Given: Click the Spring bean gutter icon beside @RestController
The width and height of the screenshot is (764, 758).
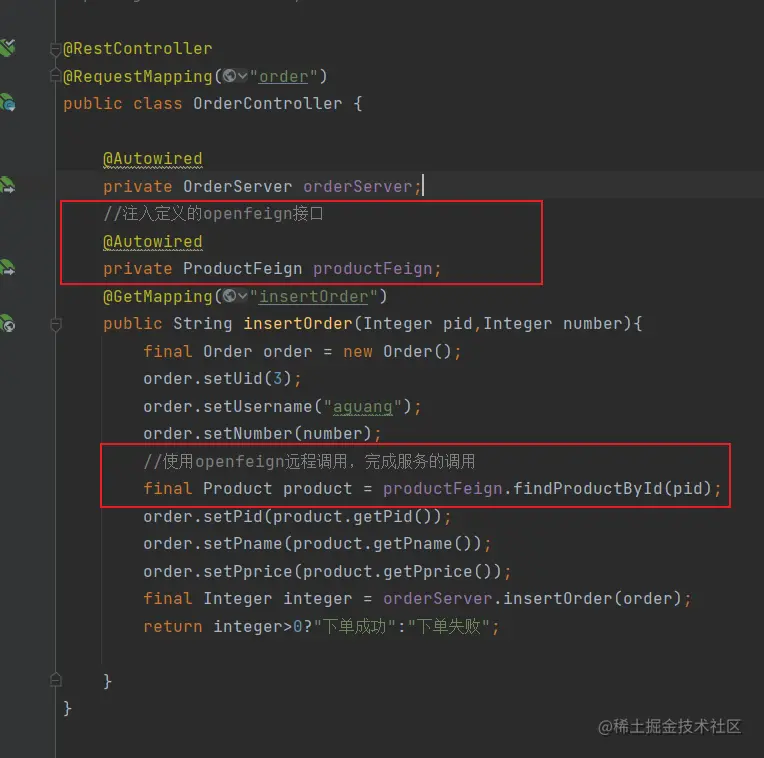Looking at the screenshot, I should click(8, 48).
